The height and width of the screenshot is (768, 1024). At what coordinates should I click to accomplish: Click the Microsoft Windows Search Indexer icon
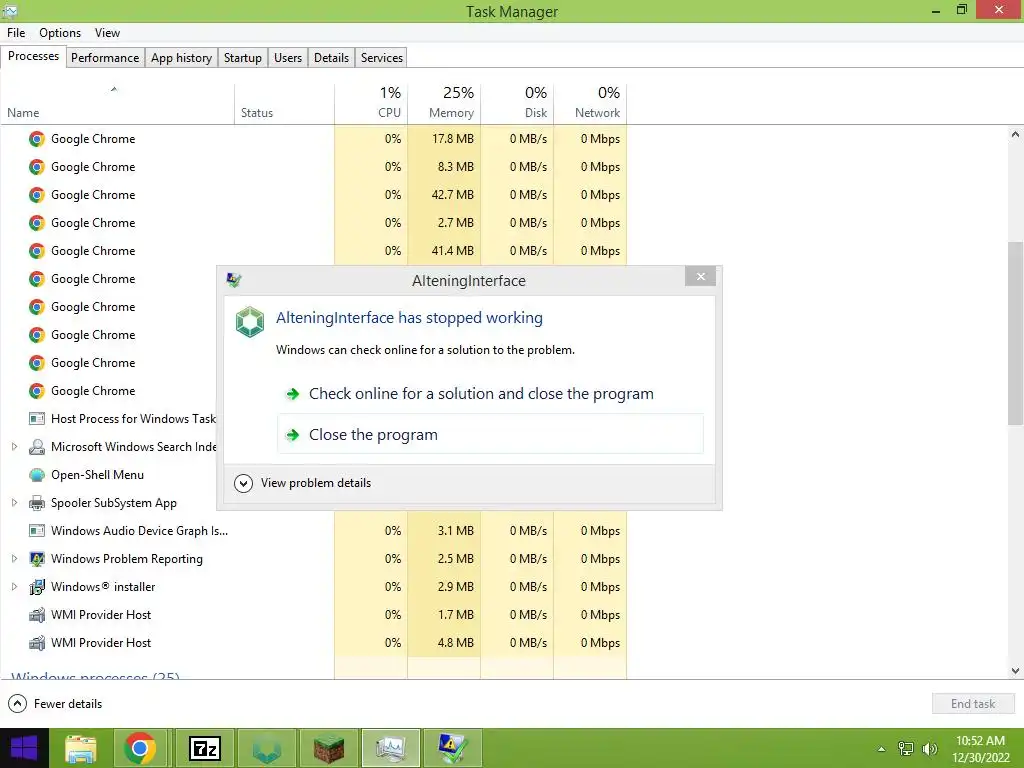[37, 447]
